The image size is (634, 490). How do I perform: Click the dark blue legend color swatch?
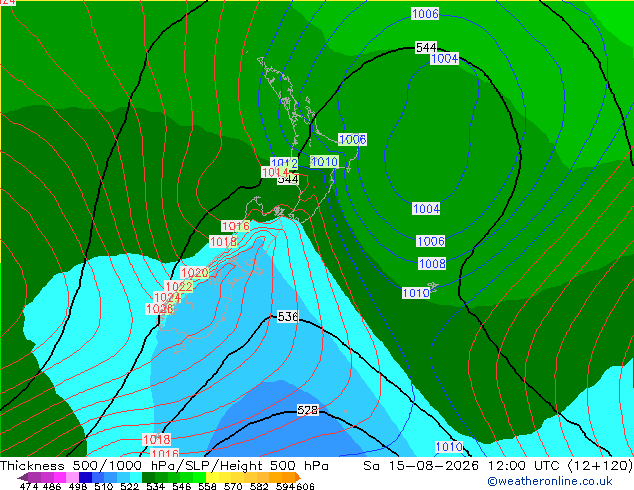[x=85, y=477]
